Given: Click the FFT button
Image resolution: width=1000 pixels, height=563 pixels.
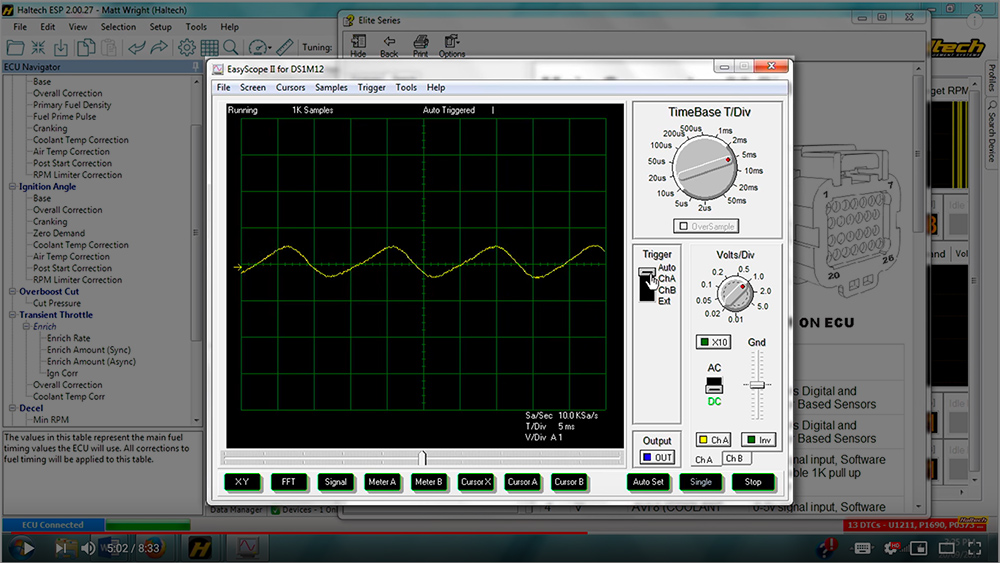Looking at the screenshot, I should [x=288, y=482].
